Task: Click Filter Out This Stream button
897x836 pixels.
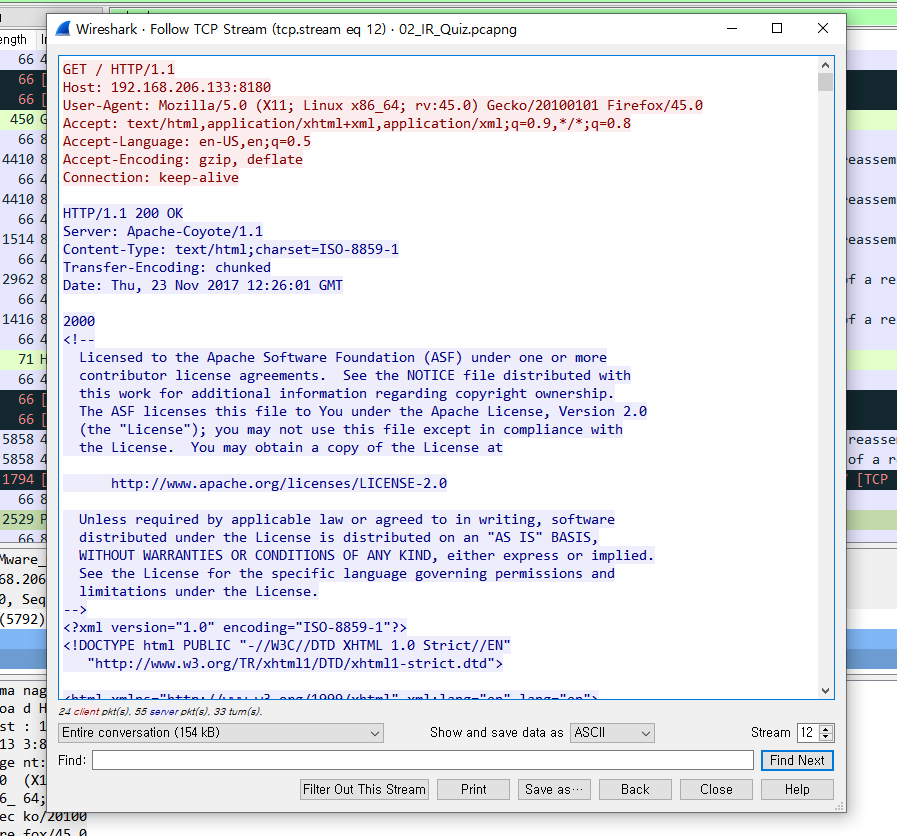Action: point(364,790)
